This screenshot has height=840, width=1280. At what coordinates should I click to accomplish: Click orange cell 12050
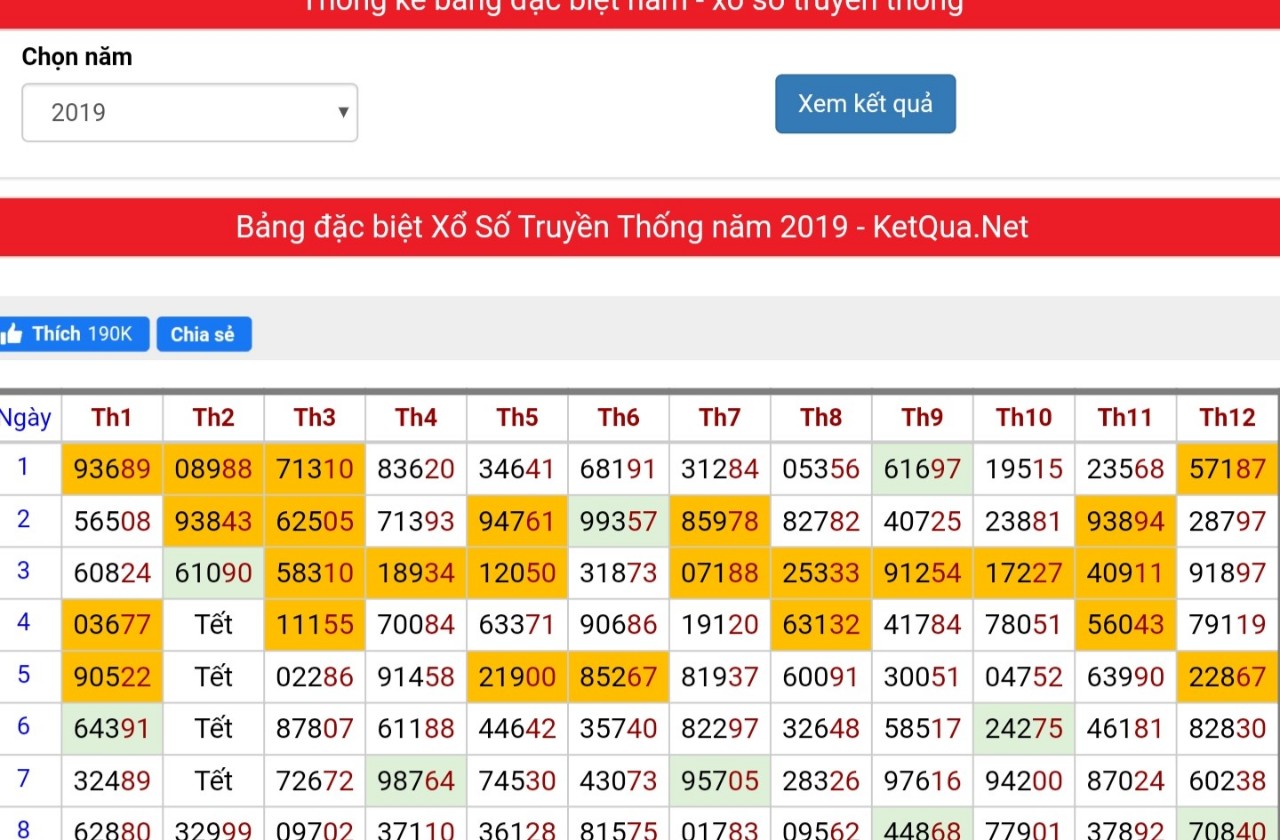(x=517, y=573)
